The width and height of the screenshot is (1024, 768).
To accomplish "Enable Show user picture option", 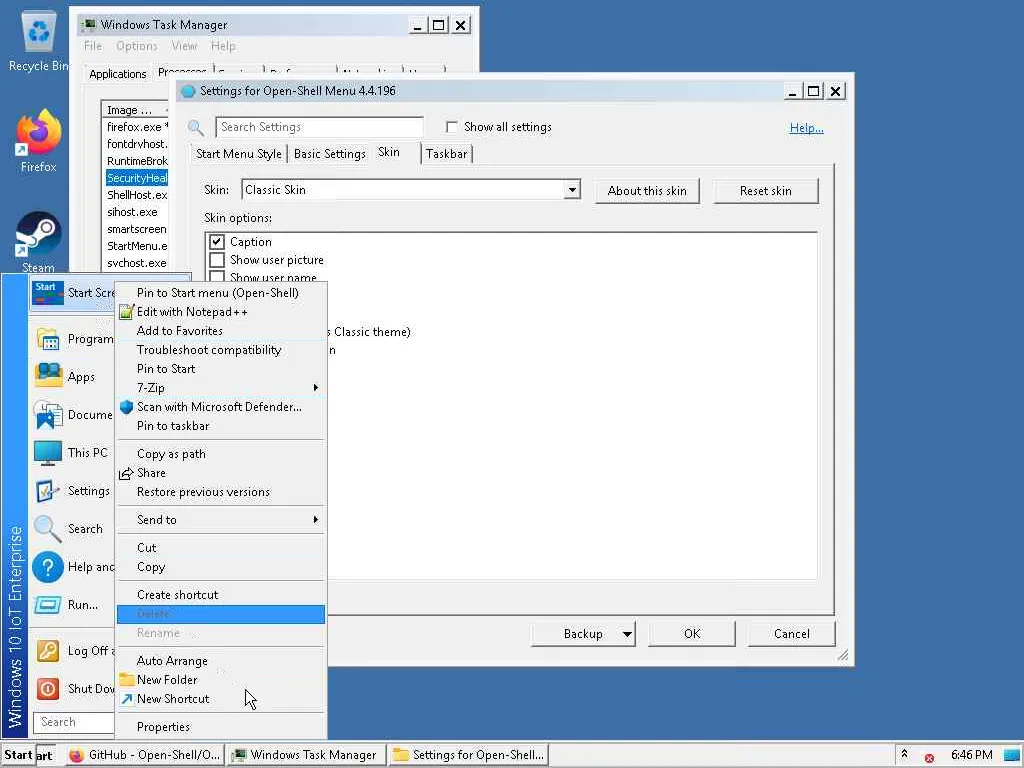I will [217, 260].
